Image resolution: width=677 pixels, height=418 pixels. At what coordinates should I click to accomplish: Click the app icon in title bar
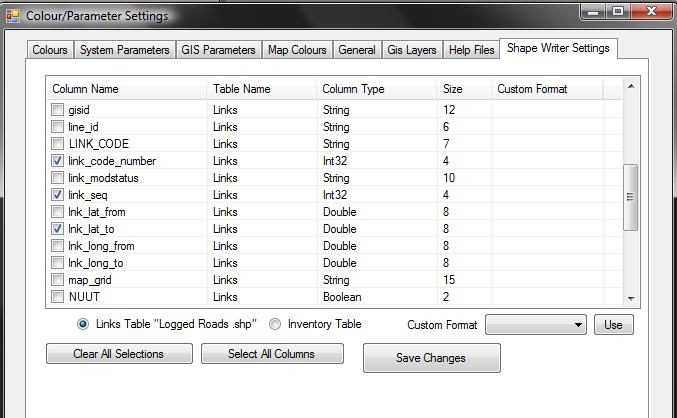[x=13, y=16]
